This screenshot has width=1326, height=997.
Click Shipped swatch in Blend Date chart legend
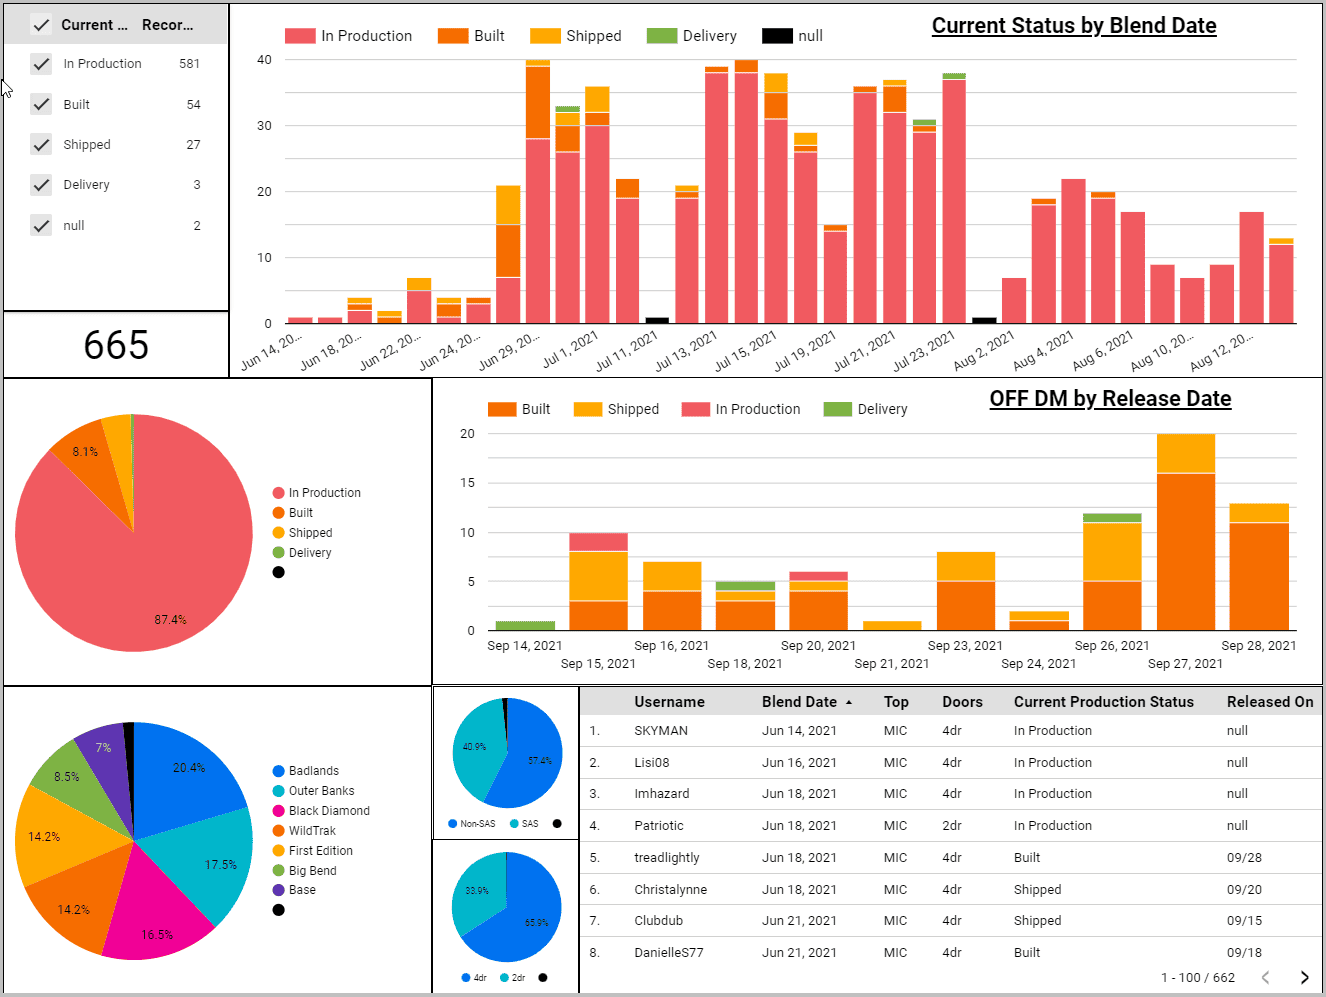coord(545,36)
